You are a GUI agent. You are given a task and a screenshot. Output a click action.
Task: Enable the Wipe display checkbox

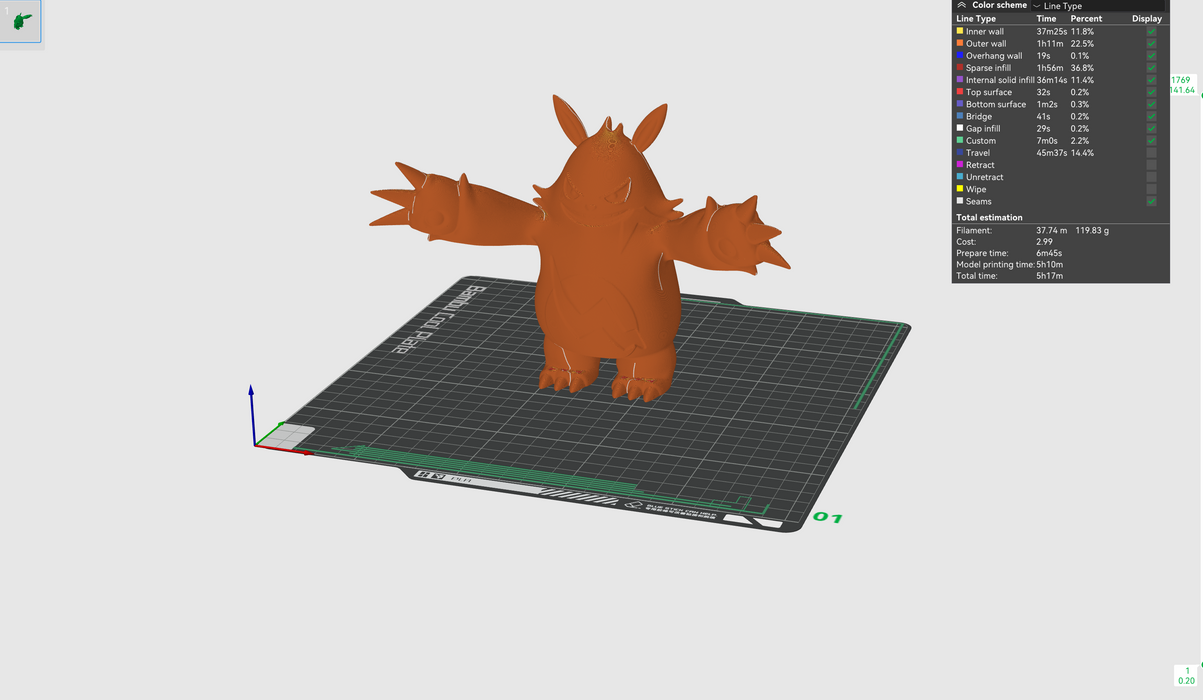coord(1151,189)
